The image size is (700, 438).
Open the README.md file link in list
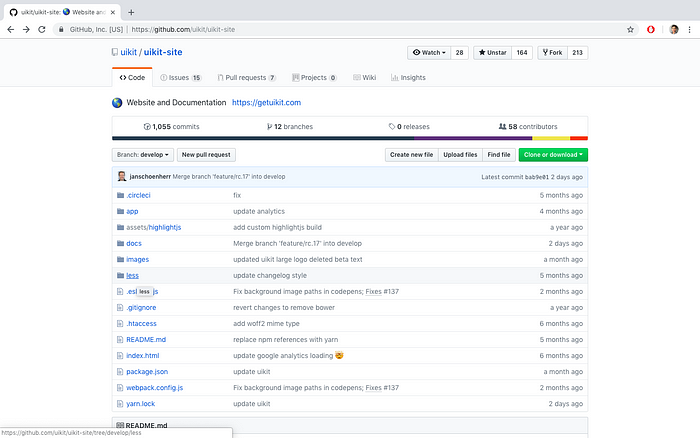point(146,340)
